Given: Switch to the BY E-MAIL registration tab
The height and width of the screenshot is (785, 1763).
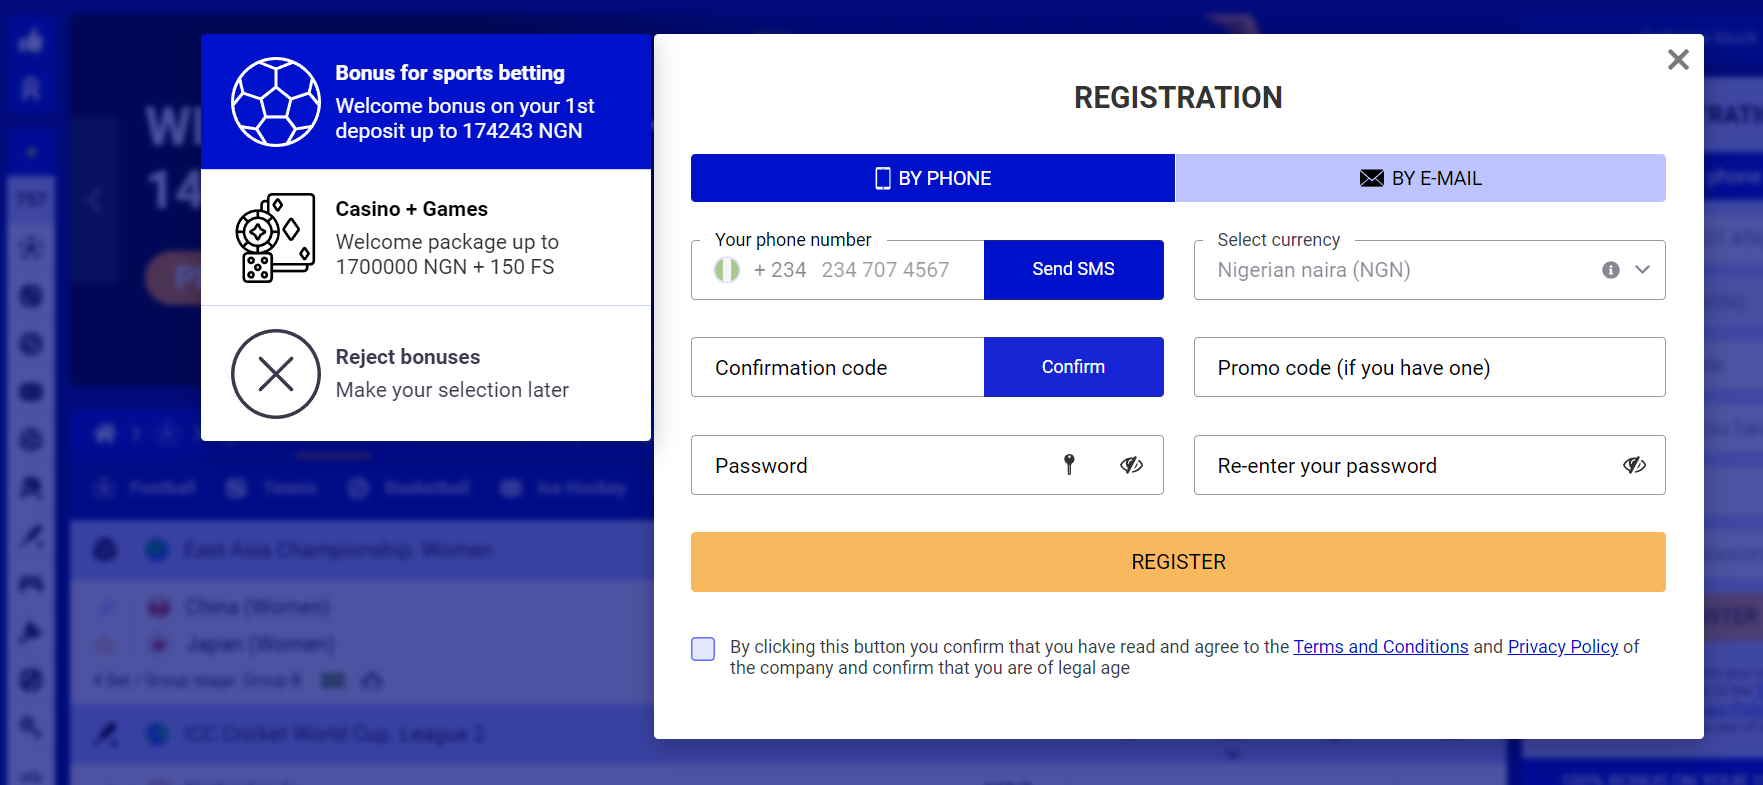Looking at the screenshot, I should pyautogui.click(x=1421, y=178).
